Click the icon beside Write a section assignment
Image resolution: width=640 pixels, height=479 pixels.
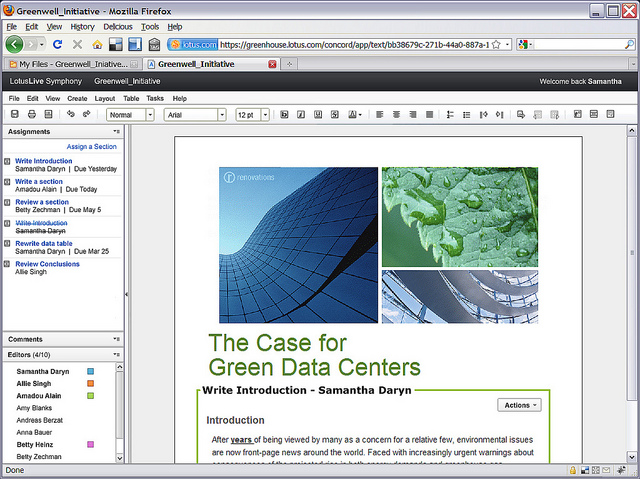(7, 182)
